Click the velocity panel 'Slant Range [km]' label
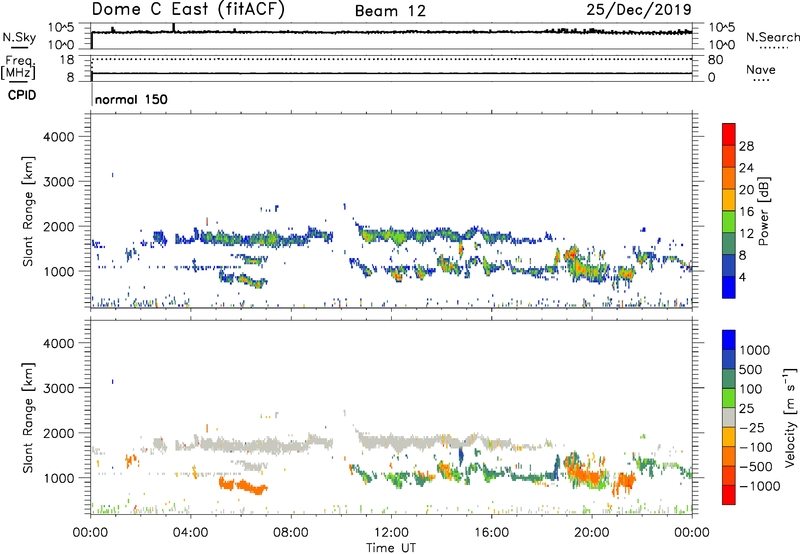The height and width of the screenshot is (554, 800). (x=28, y=417)
